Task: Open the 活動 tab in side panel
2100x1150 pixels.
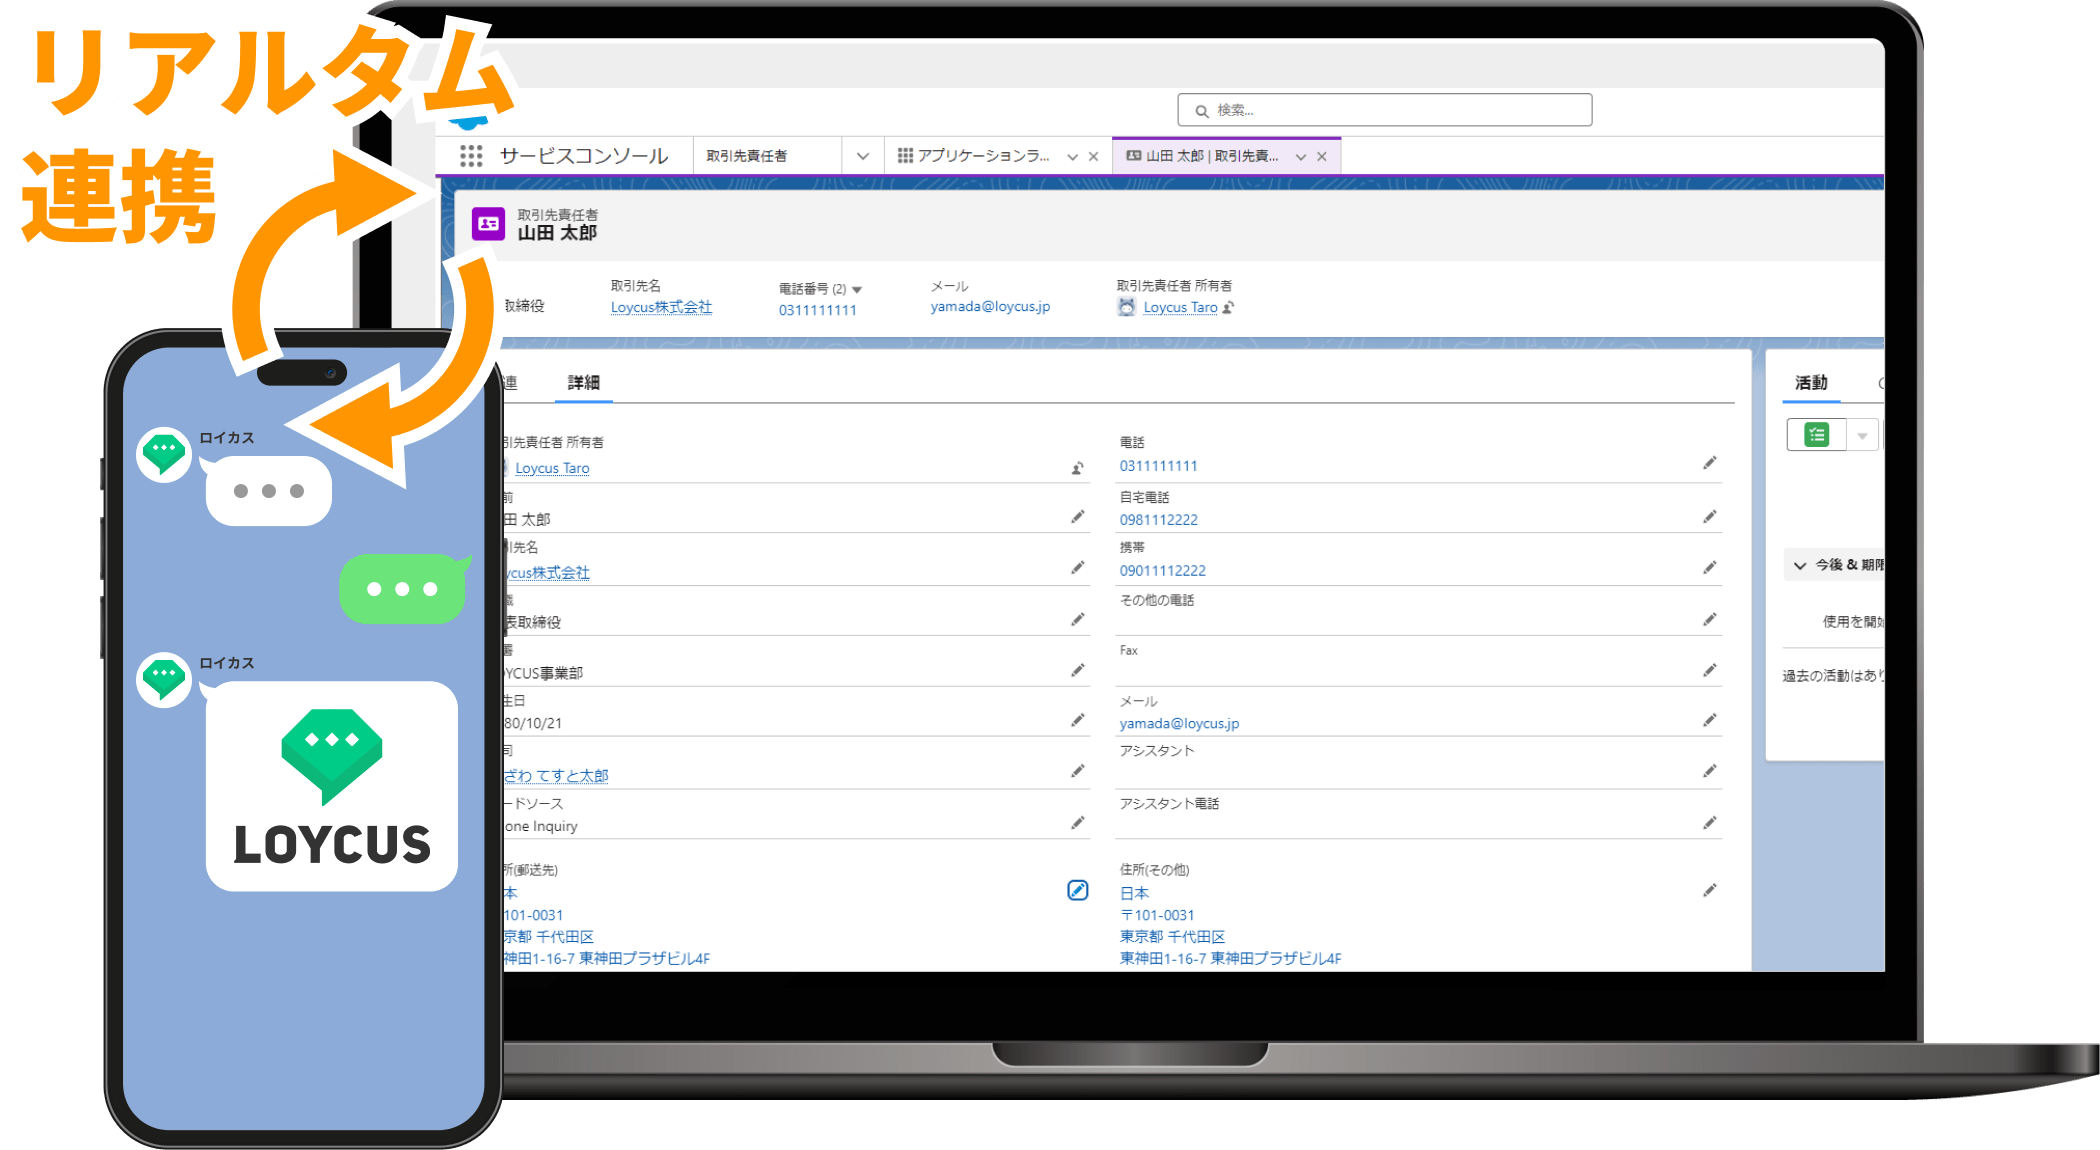Action: tap(1811, 382)
